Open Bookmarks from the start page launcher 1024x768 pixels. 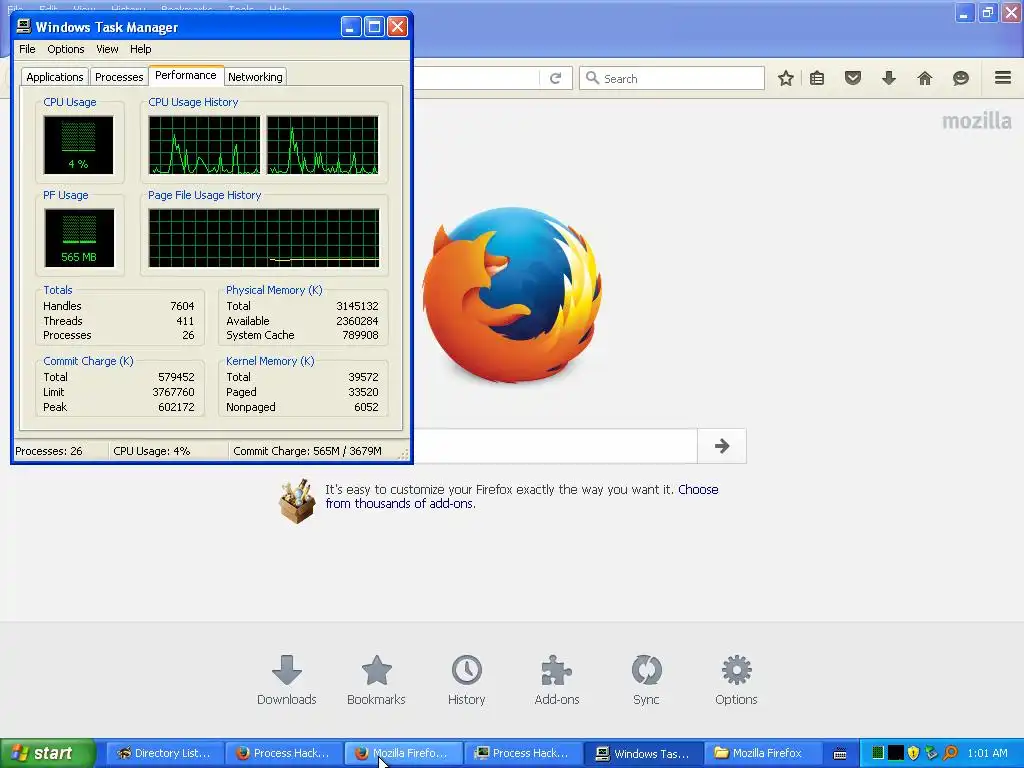pos(376,680)
